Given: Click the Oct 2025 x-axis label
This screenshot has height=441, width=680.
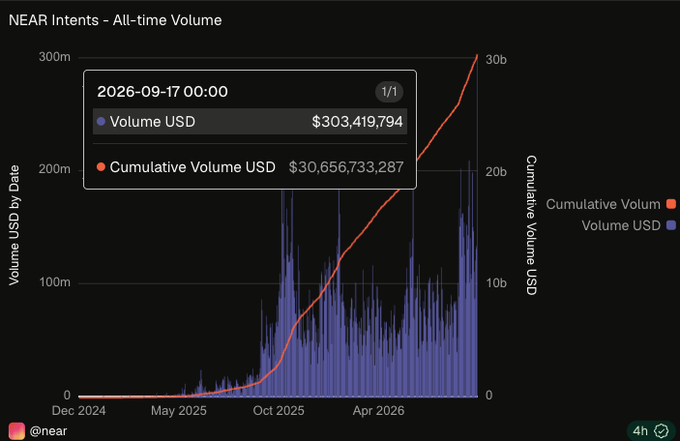Looking at the screenshot, I should point(278,411).
